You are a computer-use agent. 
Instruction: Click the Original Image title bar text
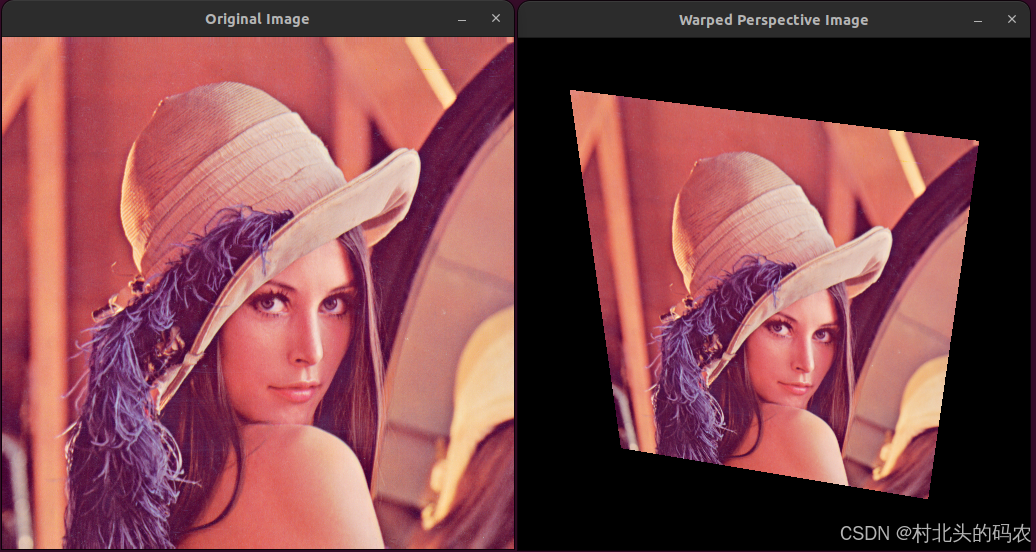click(257, 19)
